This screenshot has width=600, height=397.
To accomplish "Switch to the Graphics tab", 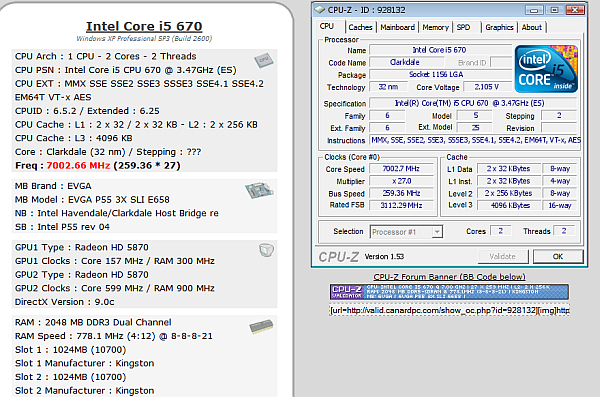I will point(499,27).
